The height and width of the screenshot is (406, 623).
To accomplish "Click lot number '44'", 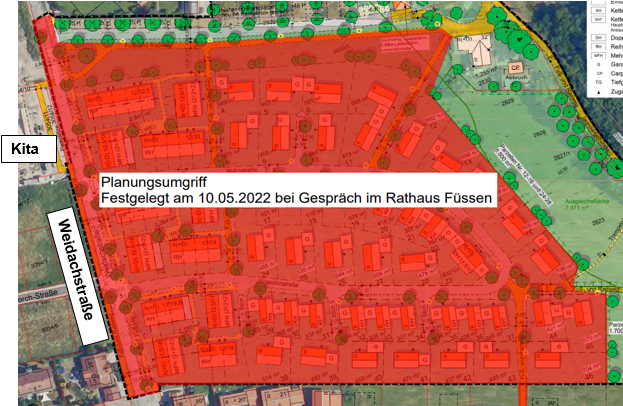I will [x=553, y=336].
